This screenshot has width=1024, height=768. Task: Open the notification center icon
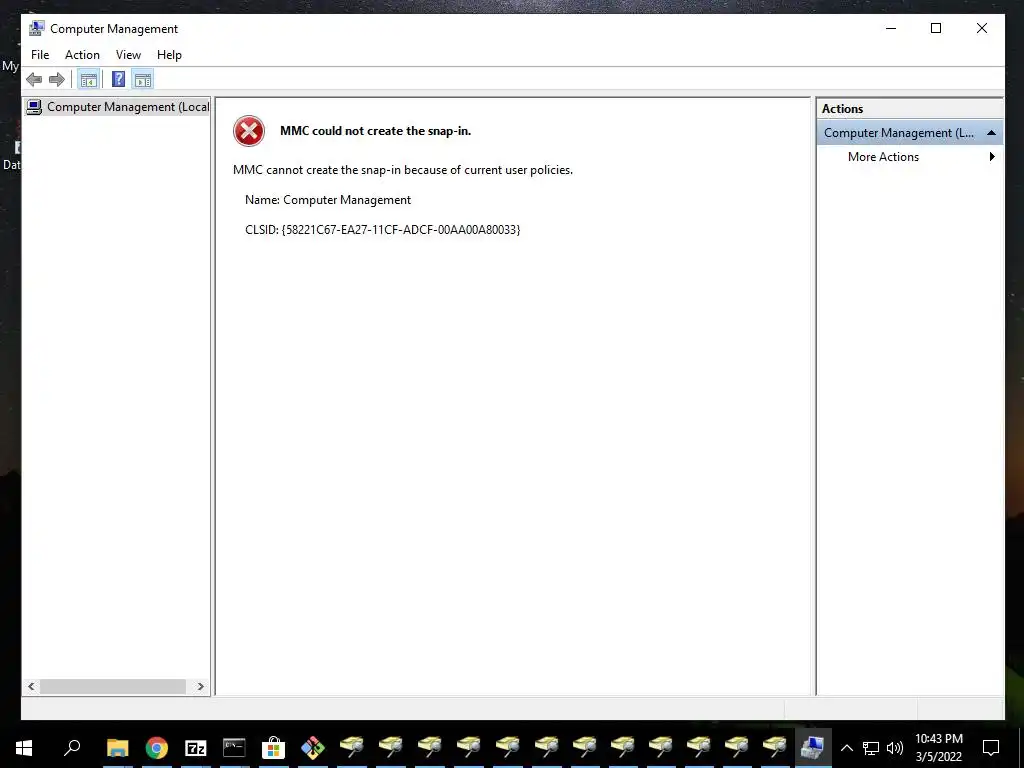click(991, 748)
